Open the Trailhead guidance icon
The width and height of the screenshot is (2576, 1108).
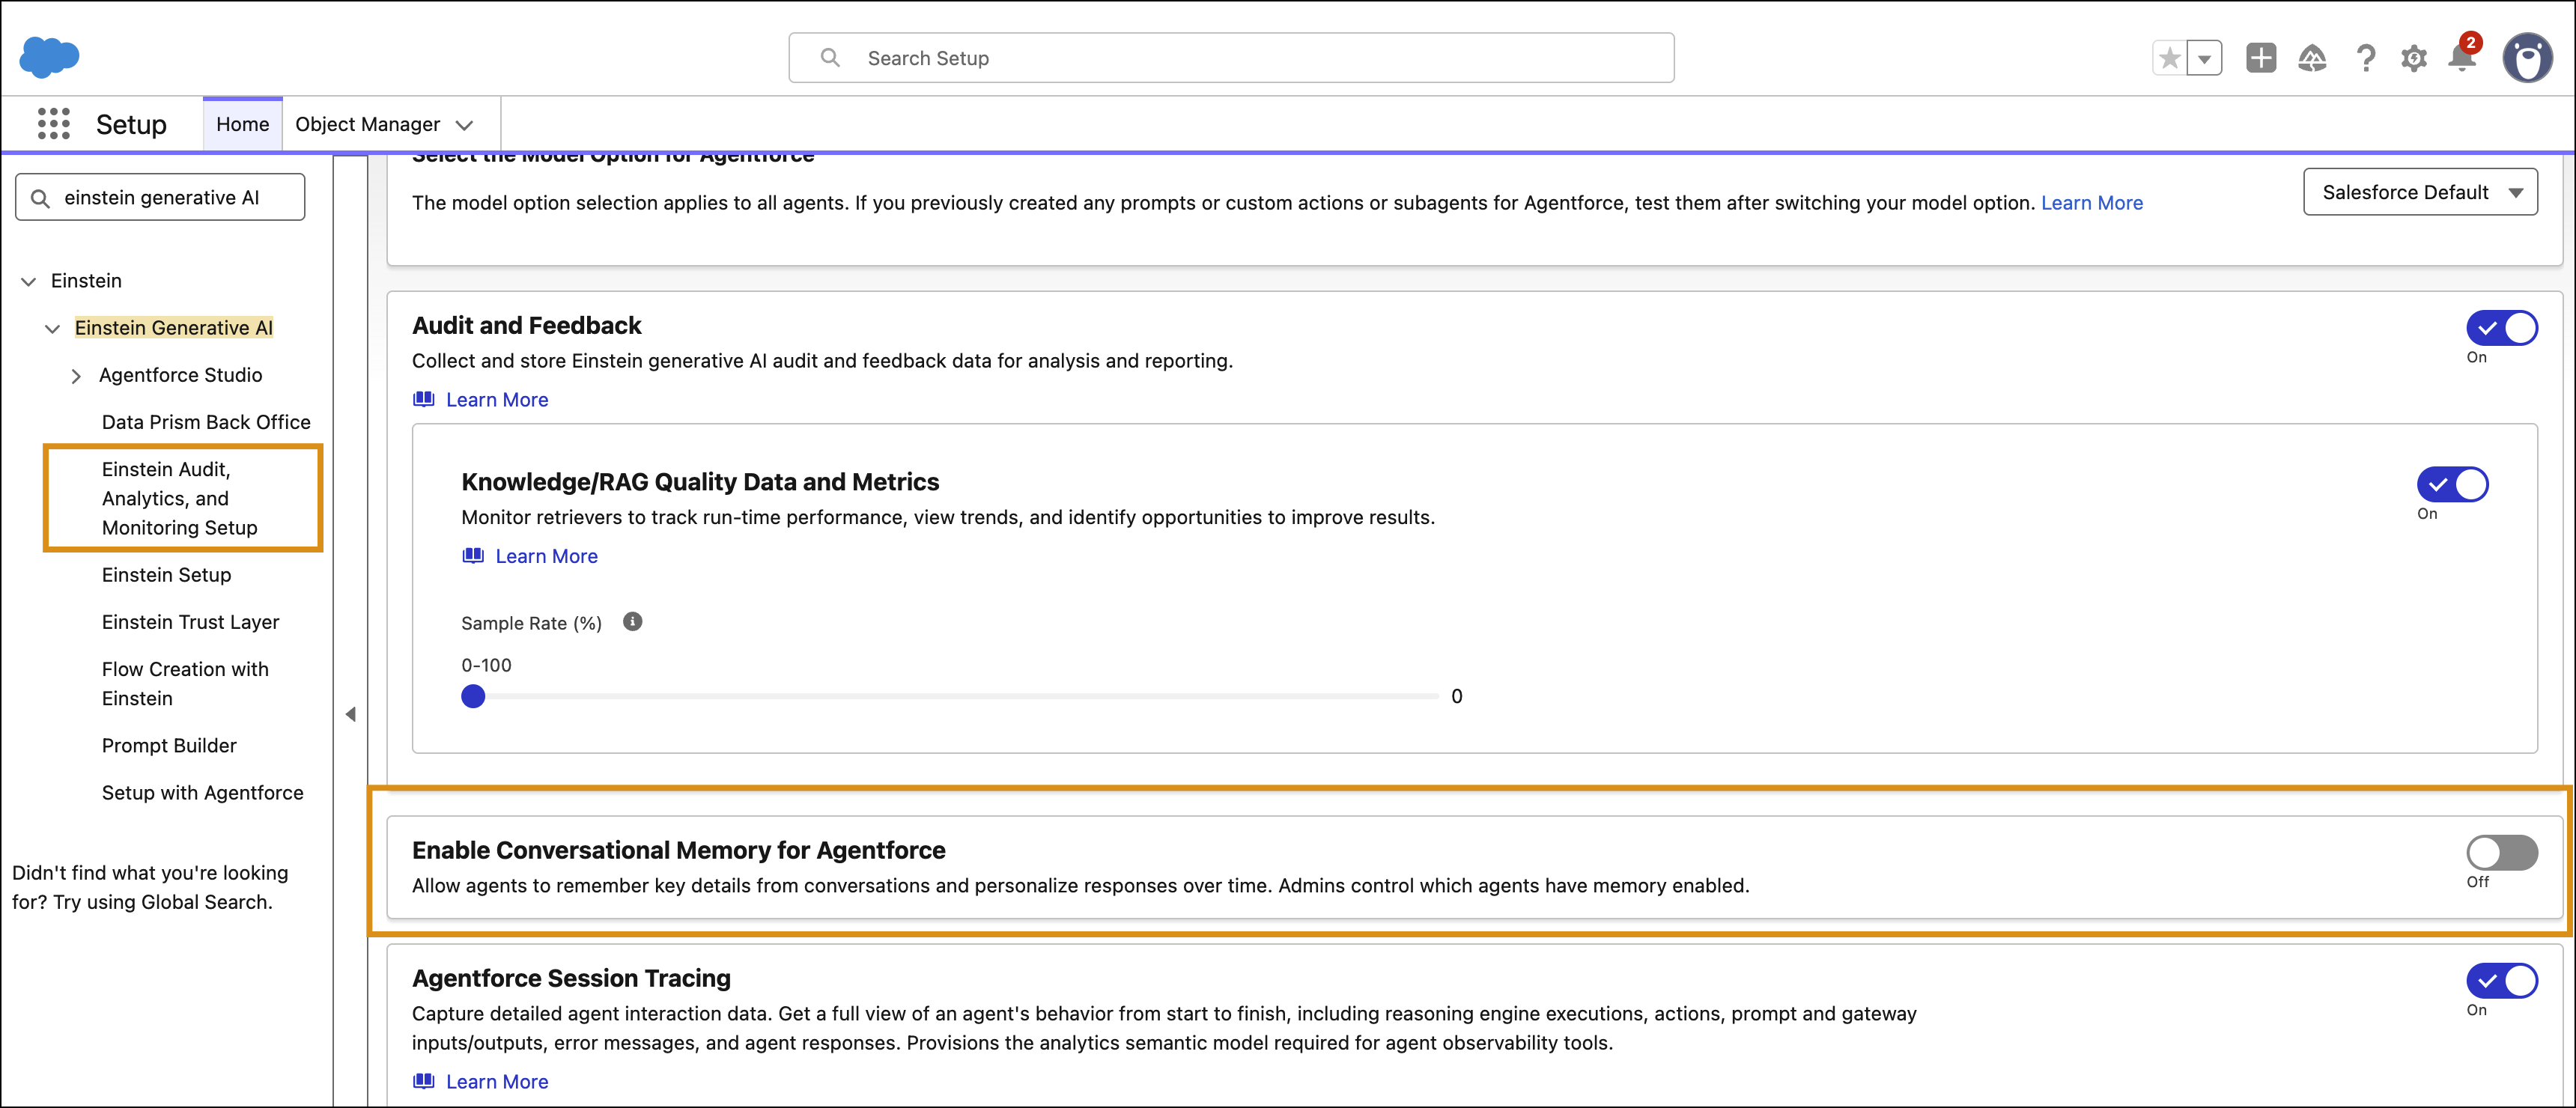click(2312, 58)
